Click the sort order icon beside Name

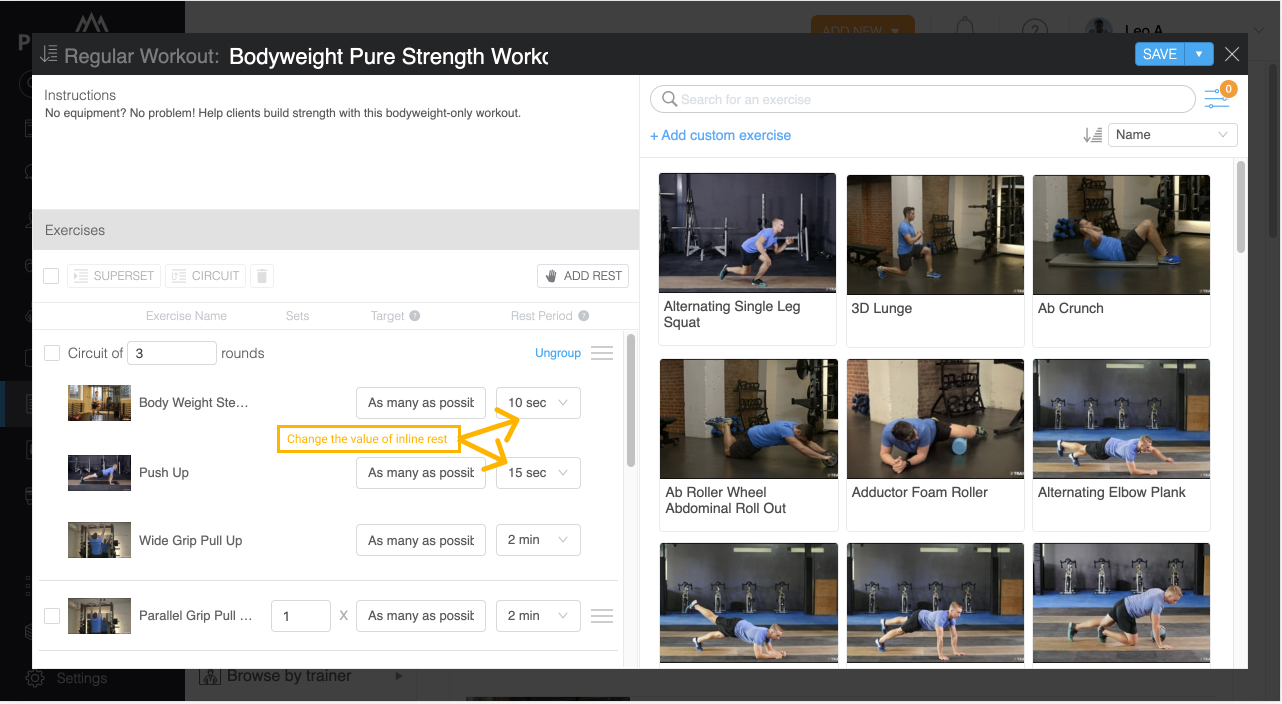click(1092, 135)
